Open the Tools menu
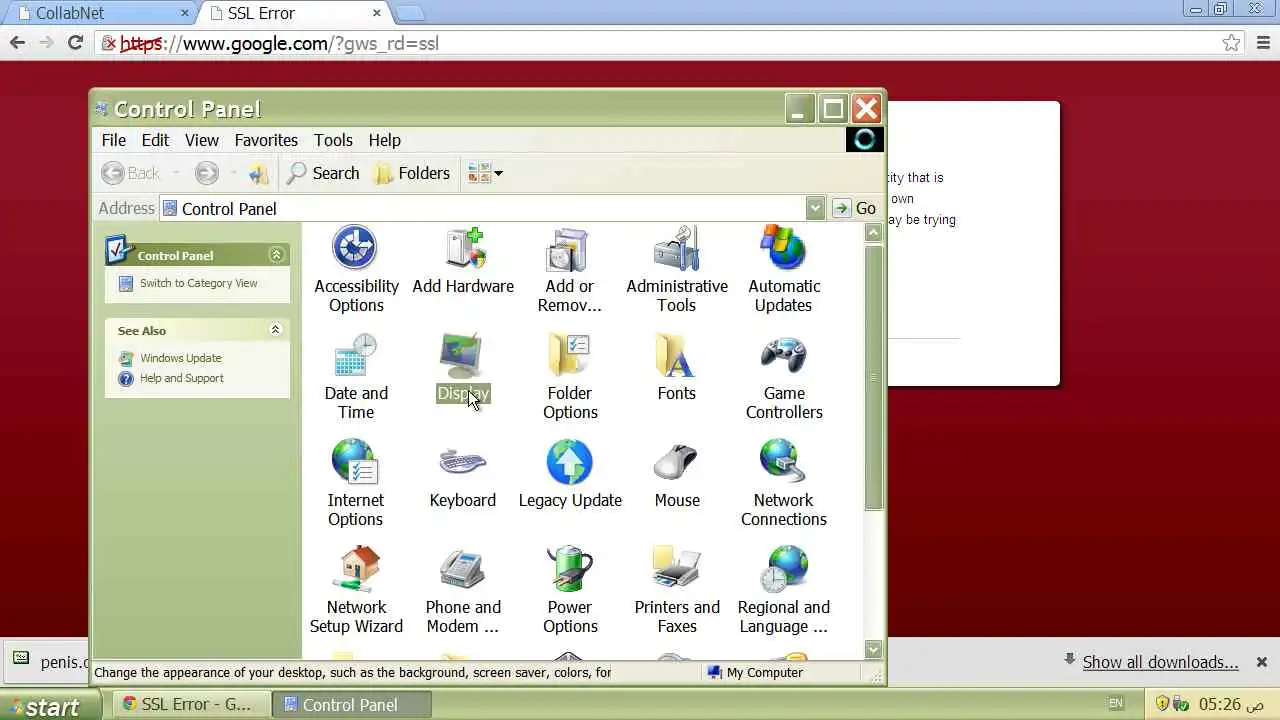Image resolution: width=1280 pixels, height=720 pixels. coord(333,140)
